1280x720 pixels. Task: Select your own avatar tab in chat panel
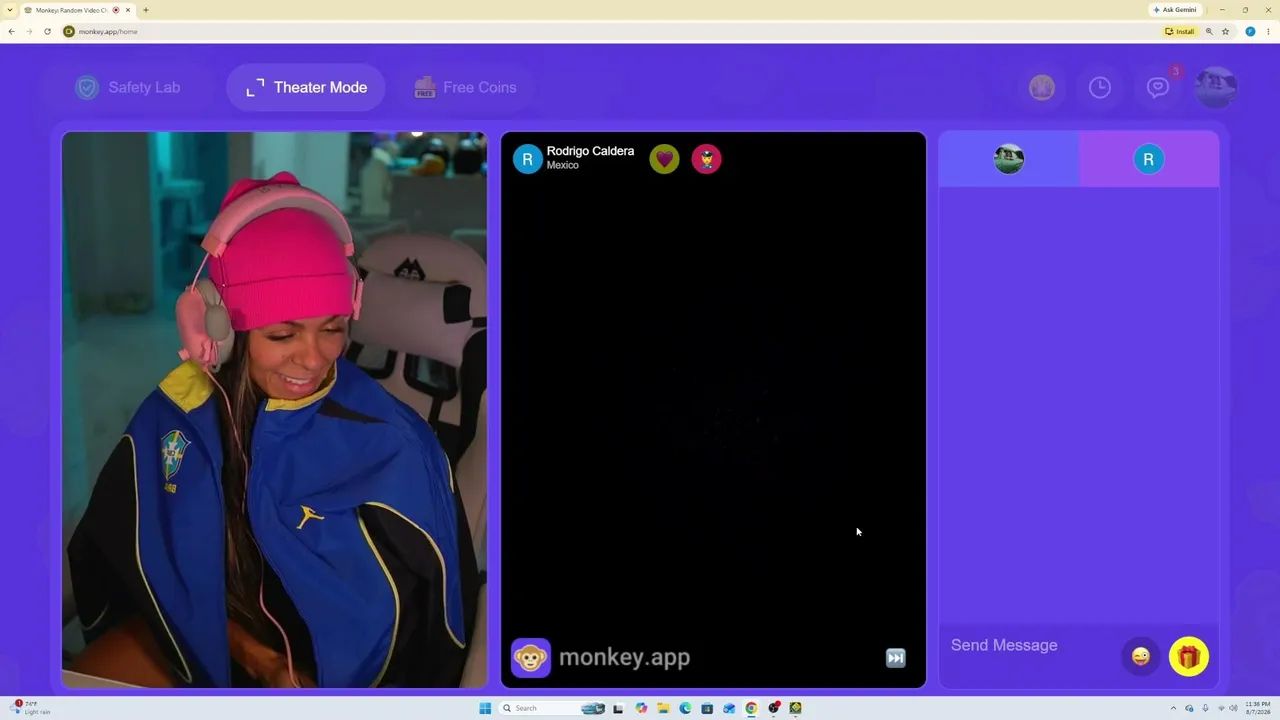(1009, 159)
